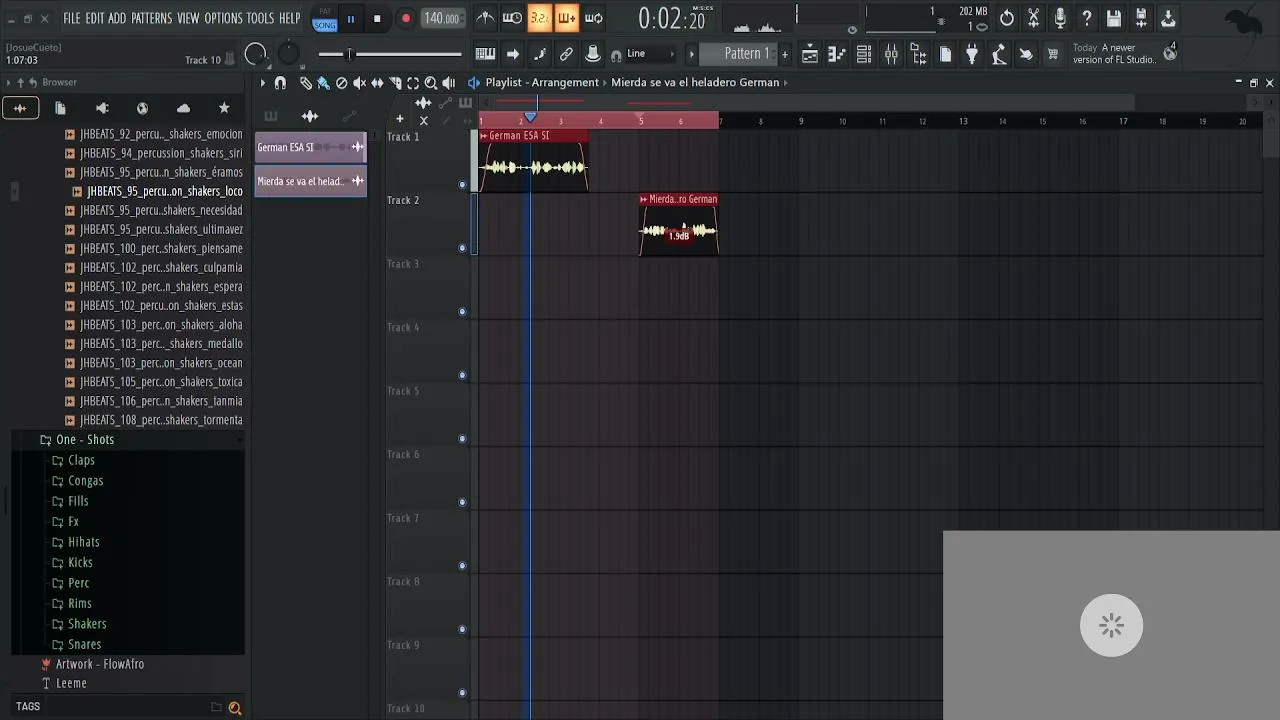Open the Playlist - Arrangement breadcrumb menu
The height and width of the screenshot is (720, 1280).
(542, 83)
